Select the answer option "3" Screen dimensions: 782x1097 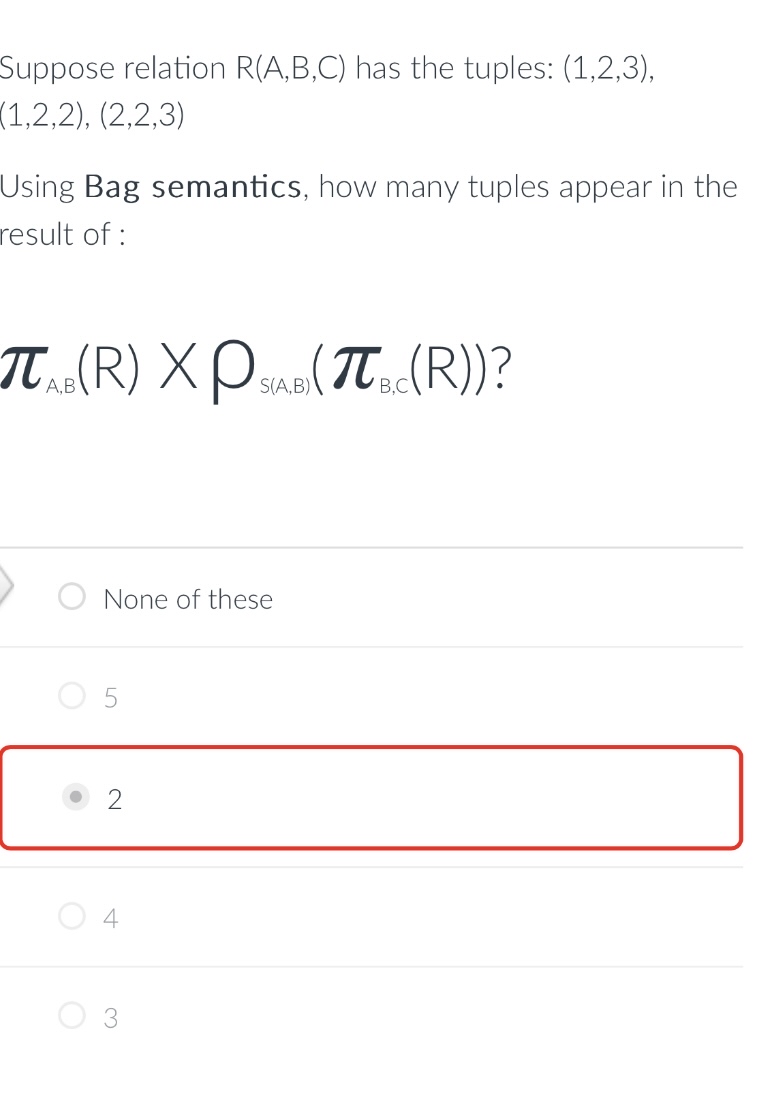71,1016
